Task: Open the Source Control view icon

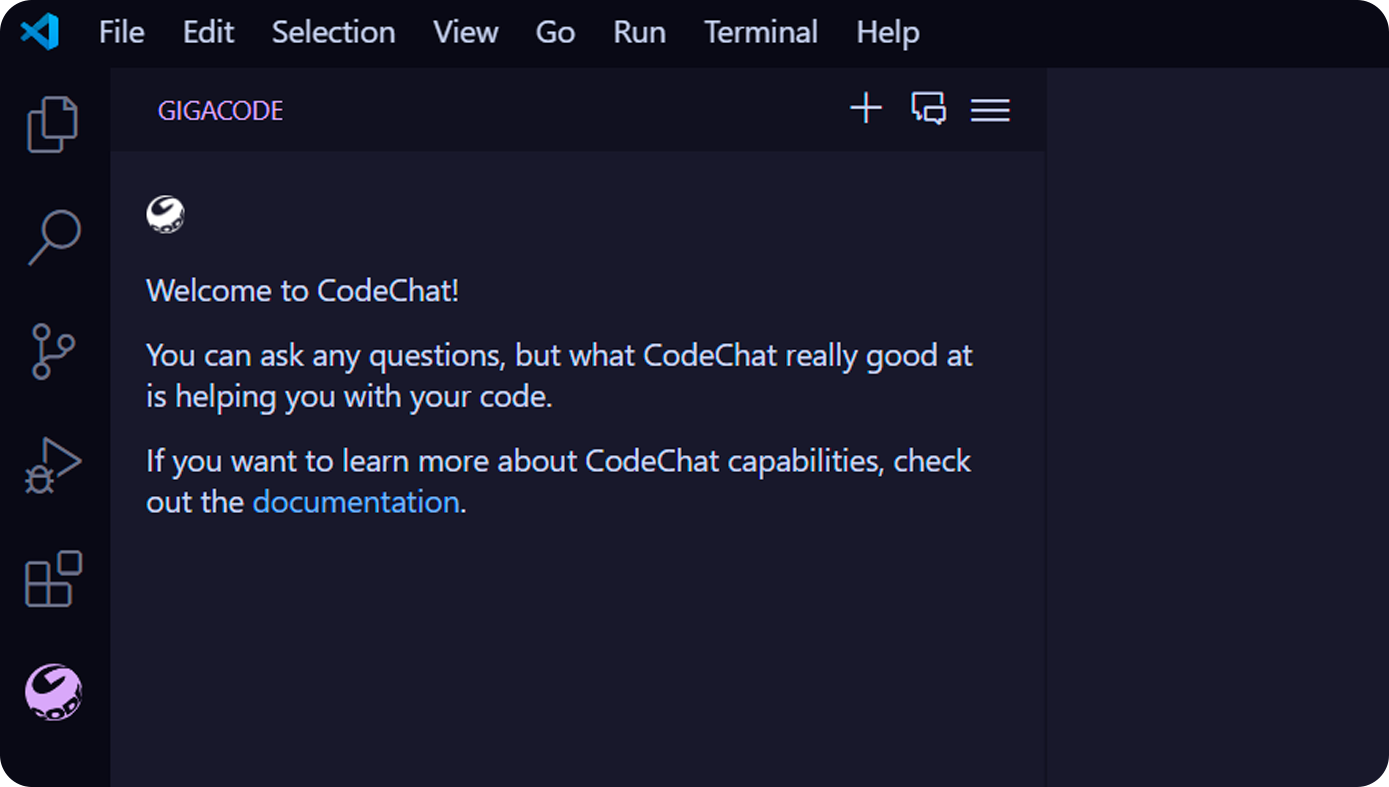Action: point(53,351)
